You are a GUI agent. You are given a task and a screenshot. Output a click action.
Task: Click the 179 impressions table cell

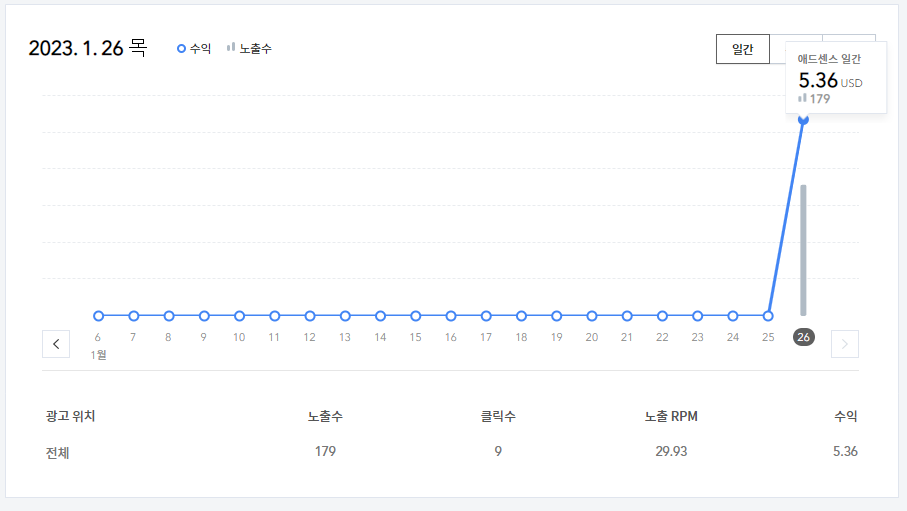[x=325, y=451]
